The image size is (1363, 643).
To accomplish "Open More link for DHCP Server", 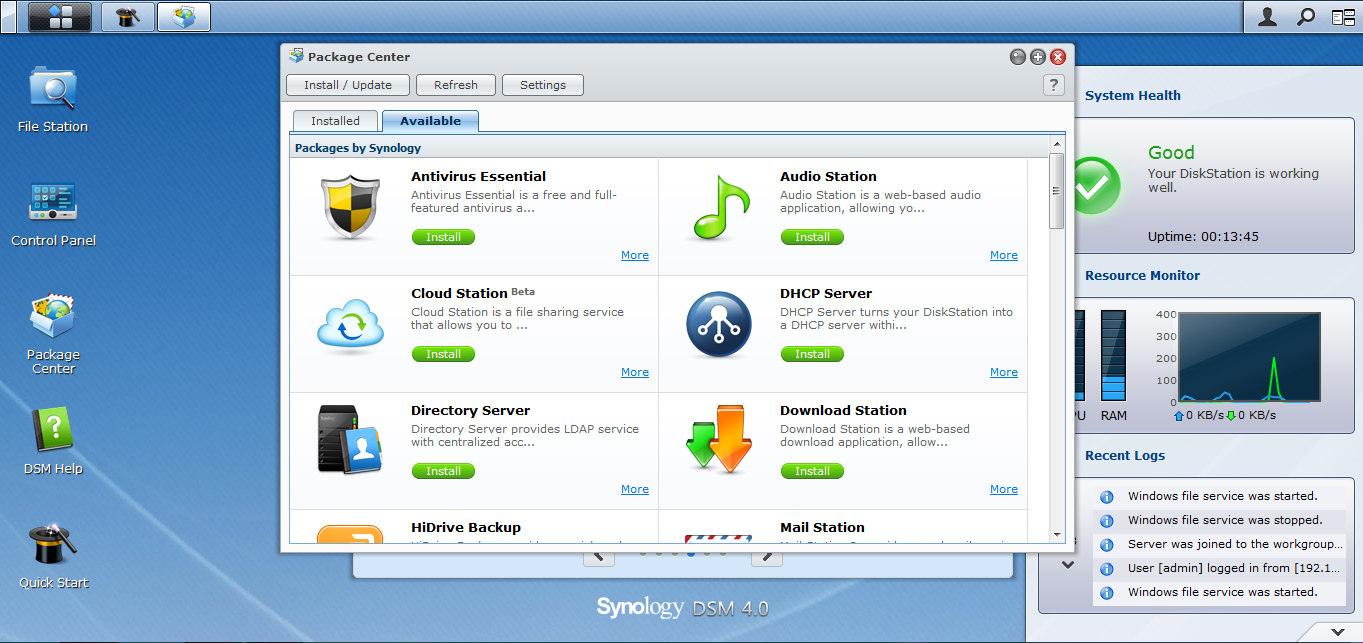I will tap(1004, 372).
